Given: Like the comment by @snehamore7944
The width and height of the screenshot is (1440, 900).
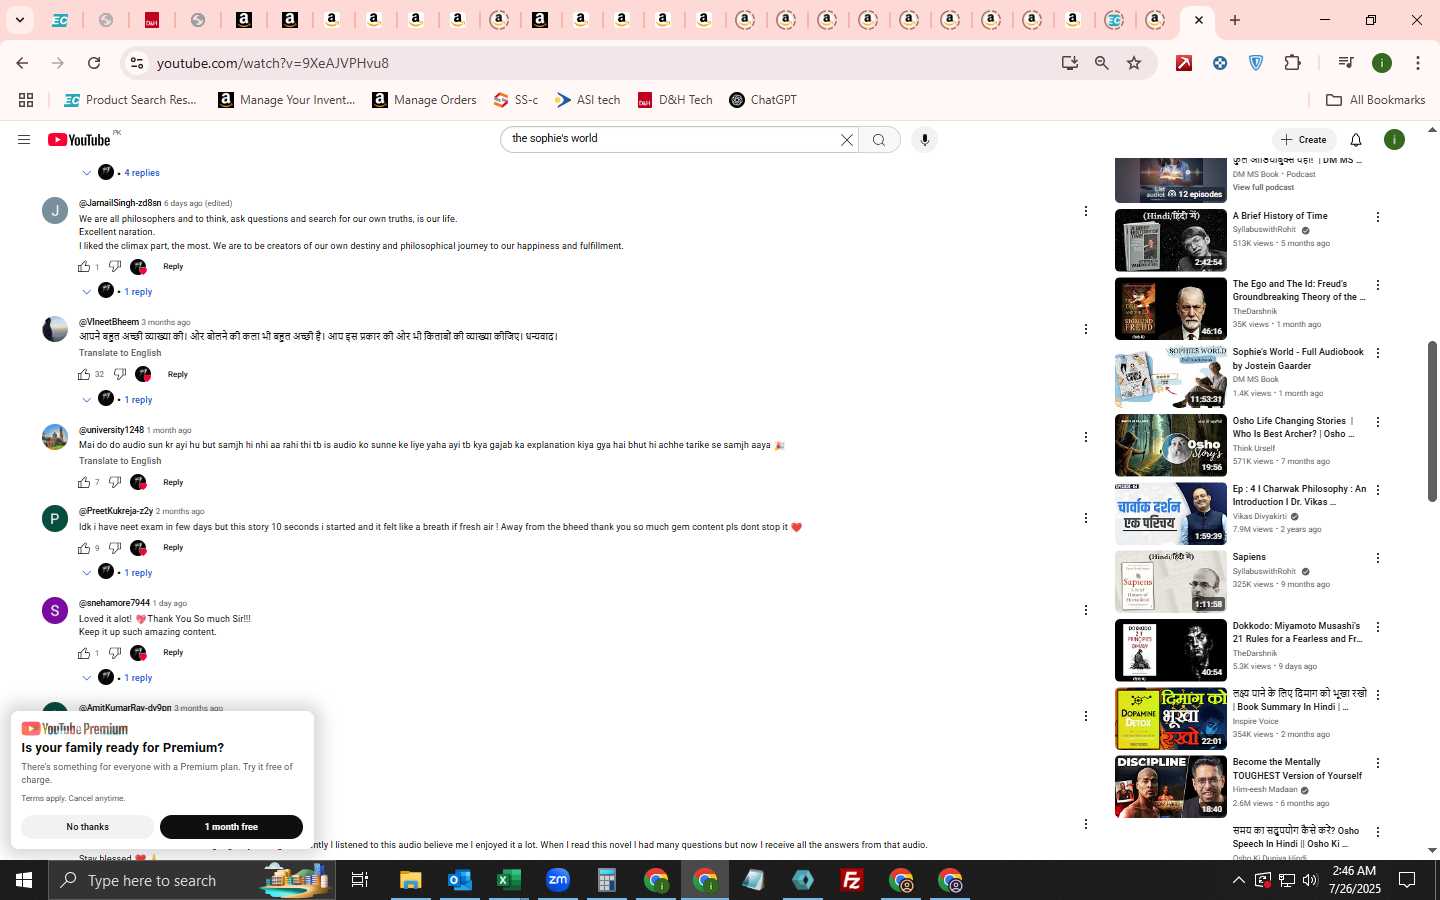Looking at the screenshot, I should (x=84, y=653).
